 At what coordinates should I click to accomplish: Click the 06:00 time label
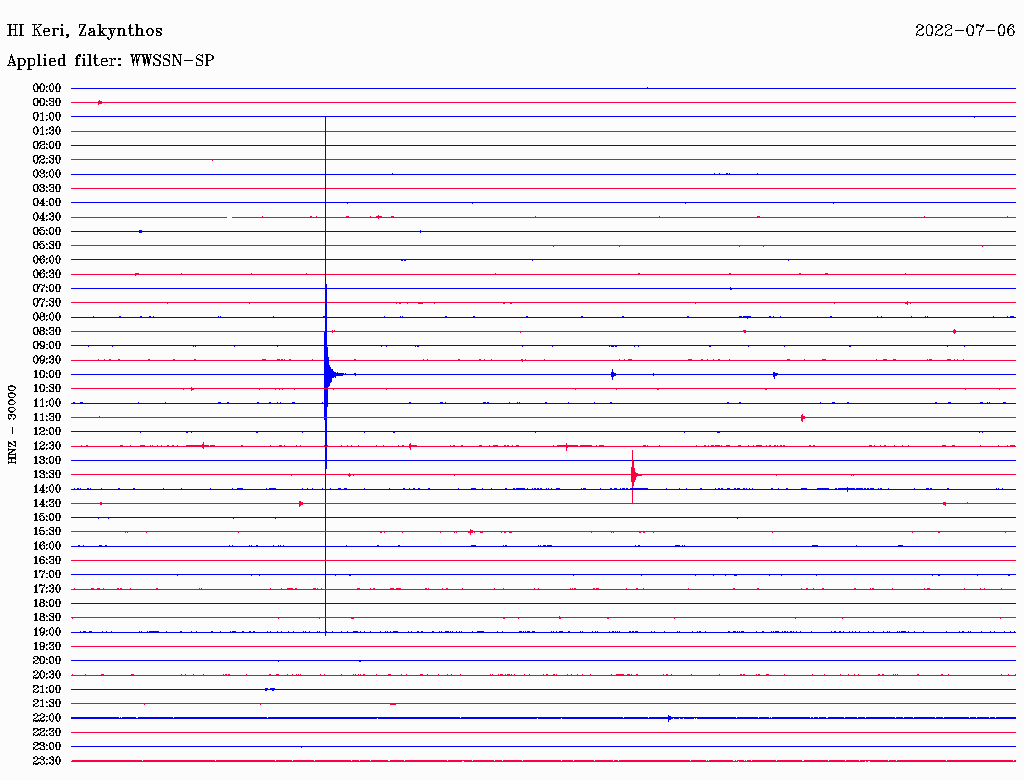[47, 260]
